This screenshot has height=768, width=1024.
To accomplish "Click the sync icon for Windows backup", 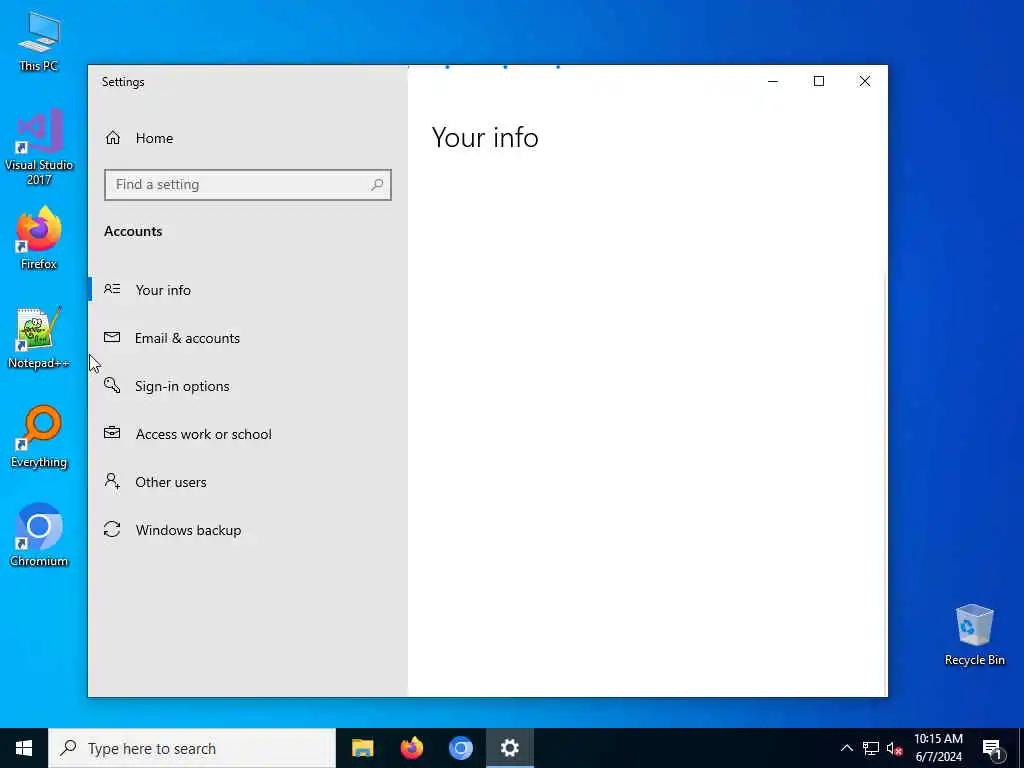I will coord(112,530).
